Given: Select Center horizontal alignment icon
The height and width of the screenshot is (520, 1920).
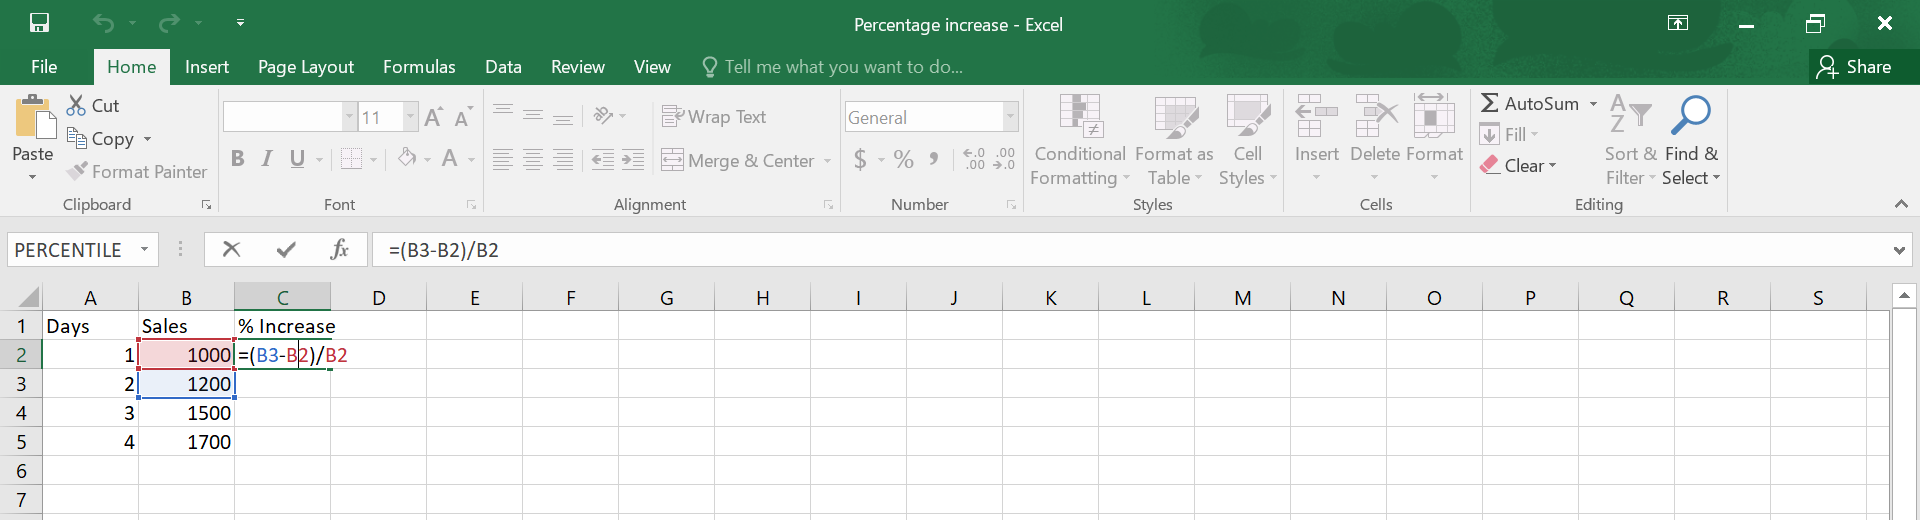Looking at the screenshot, I should [x=533, y=160].
